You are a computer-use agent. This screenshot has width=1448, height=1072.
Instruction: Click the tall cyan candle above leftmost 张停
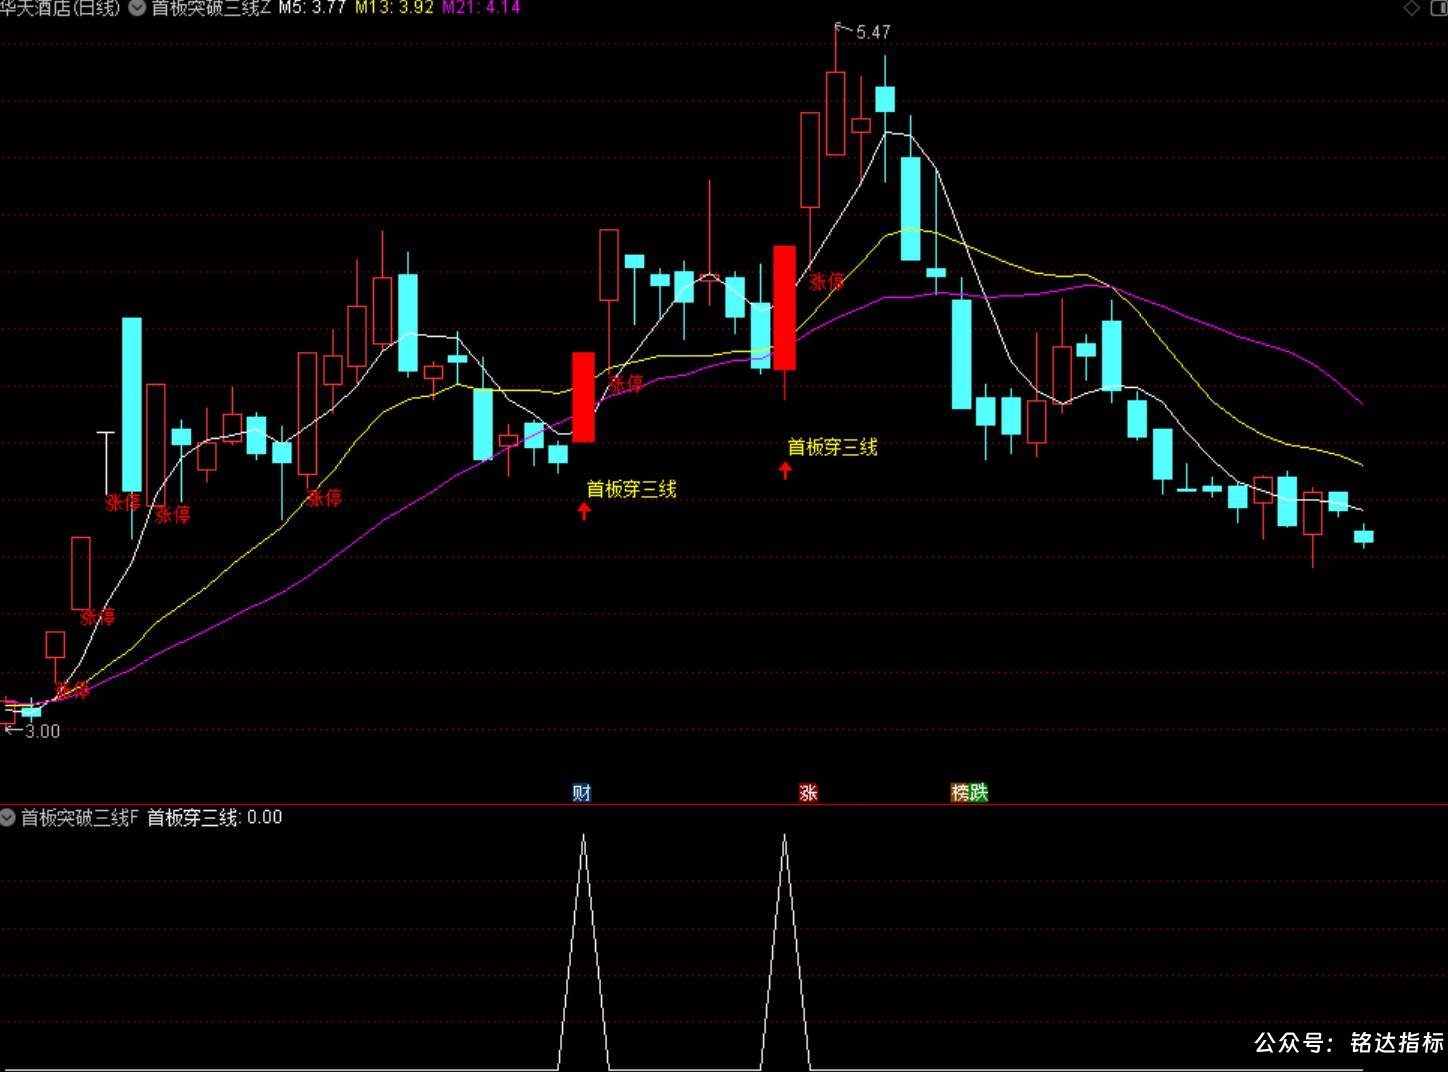point(132,404)
